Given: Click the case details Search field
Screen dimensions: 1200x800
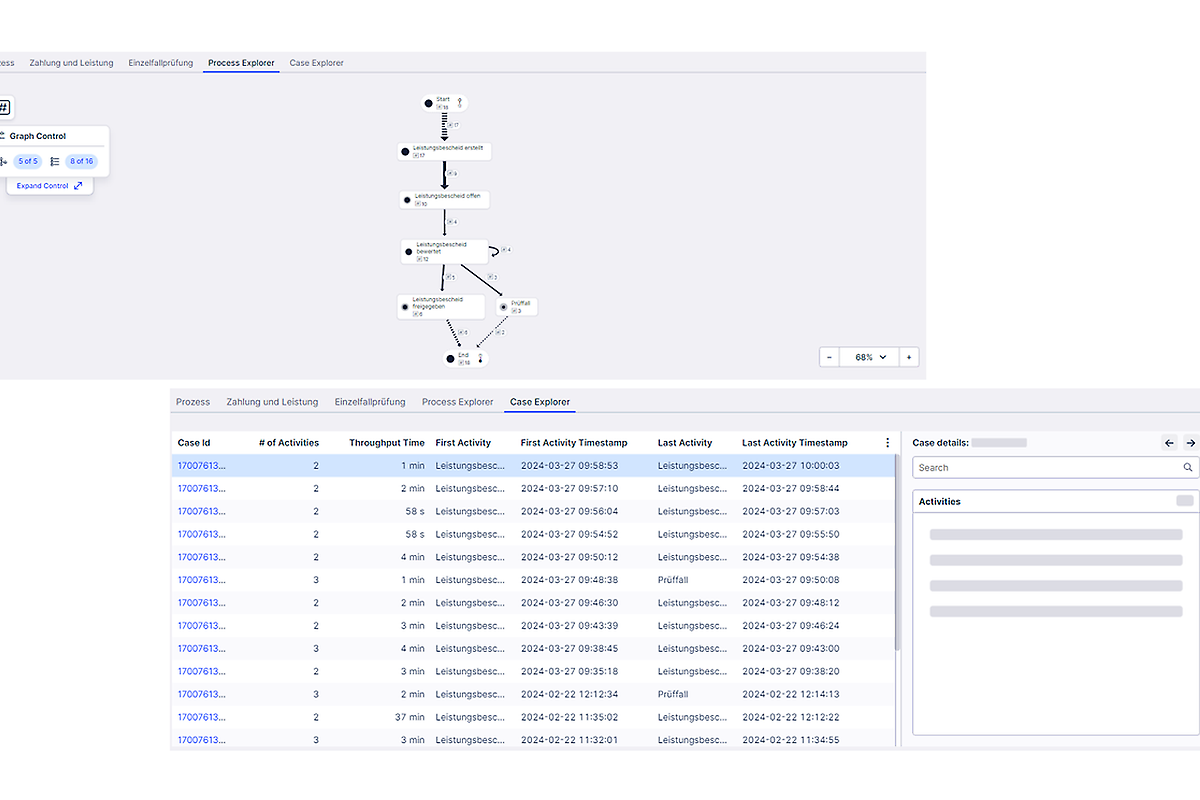Looking at the screenshot, I should (x=1045, y=468).
